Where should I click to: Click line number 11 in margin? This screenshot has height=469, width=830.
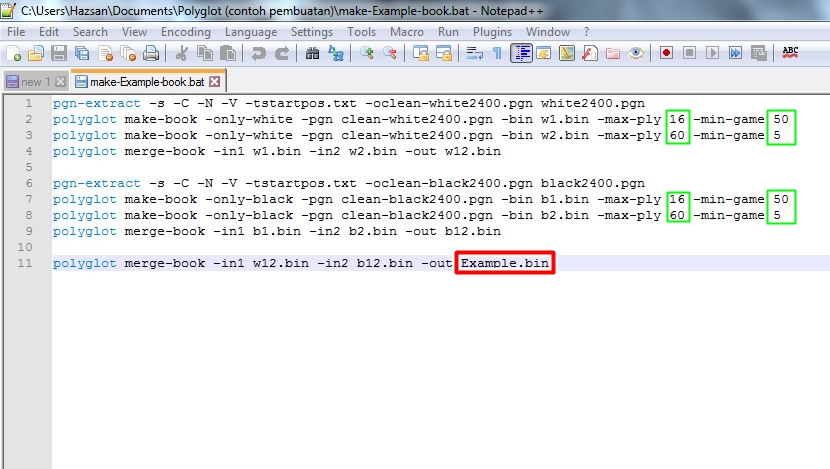[25, 263]
